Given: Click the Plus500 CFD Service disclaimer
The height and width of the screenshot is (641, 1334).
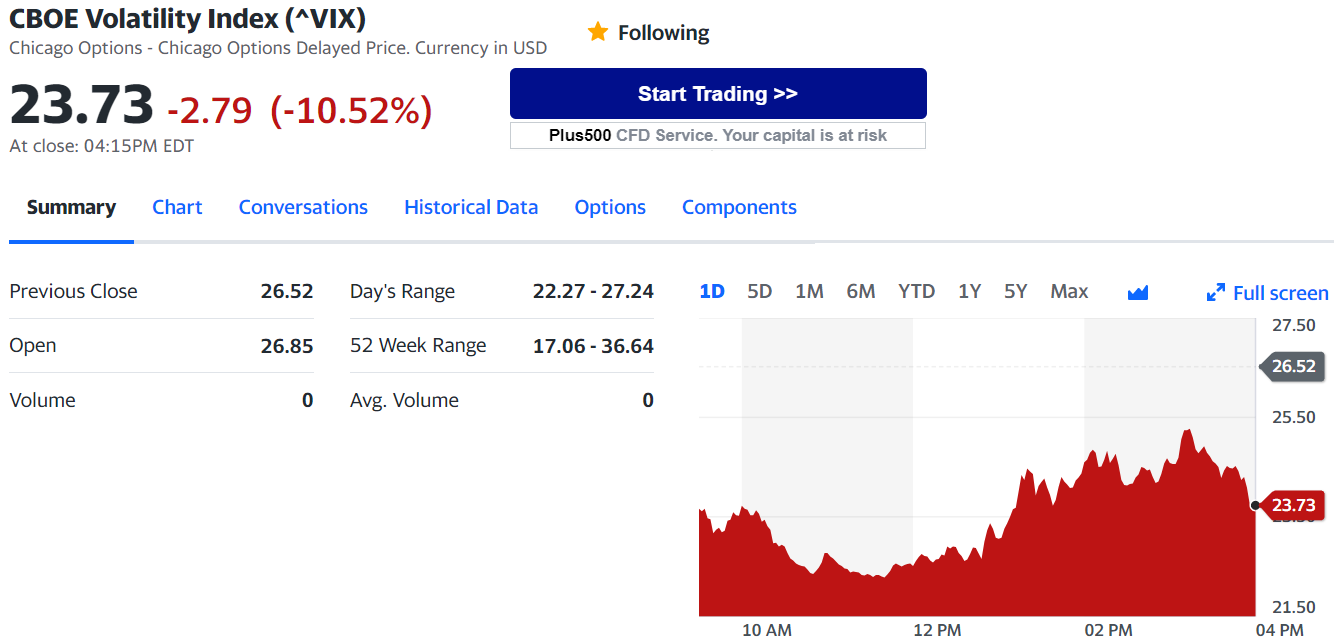Looking at the screenshot, I should click(718, 135).
